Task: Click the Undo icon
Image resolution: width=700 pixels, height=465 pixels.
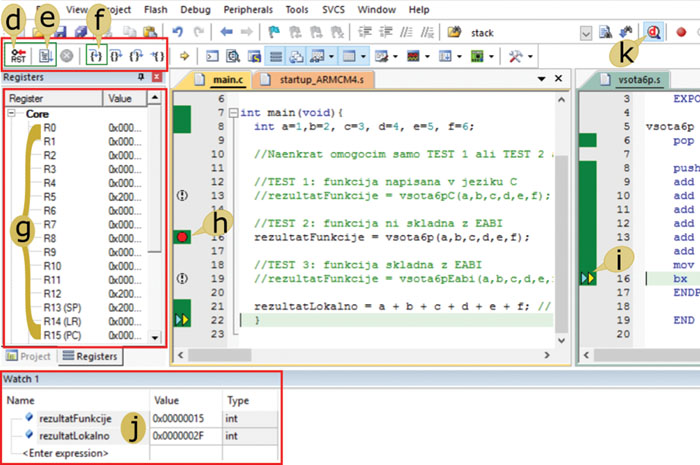Action: (178, 32)
